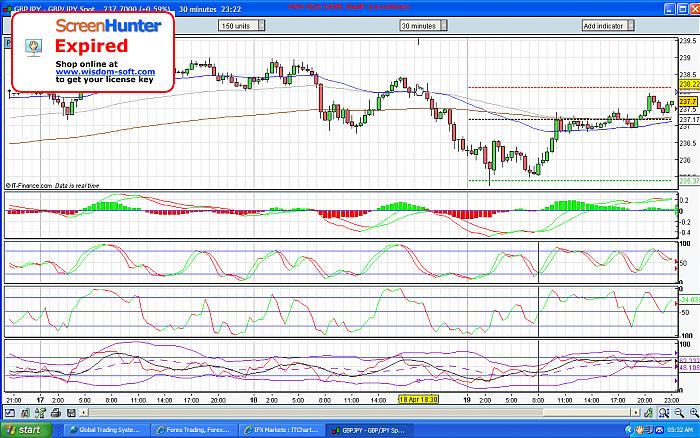This screenshot has height=438, width=700.
Task: Click the monitor tray icon beside the hand
Action: tap(650, 430)
